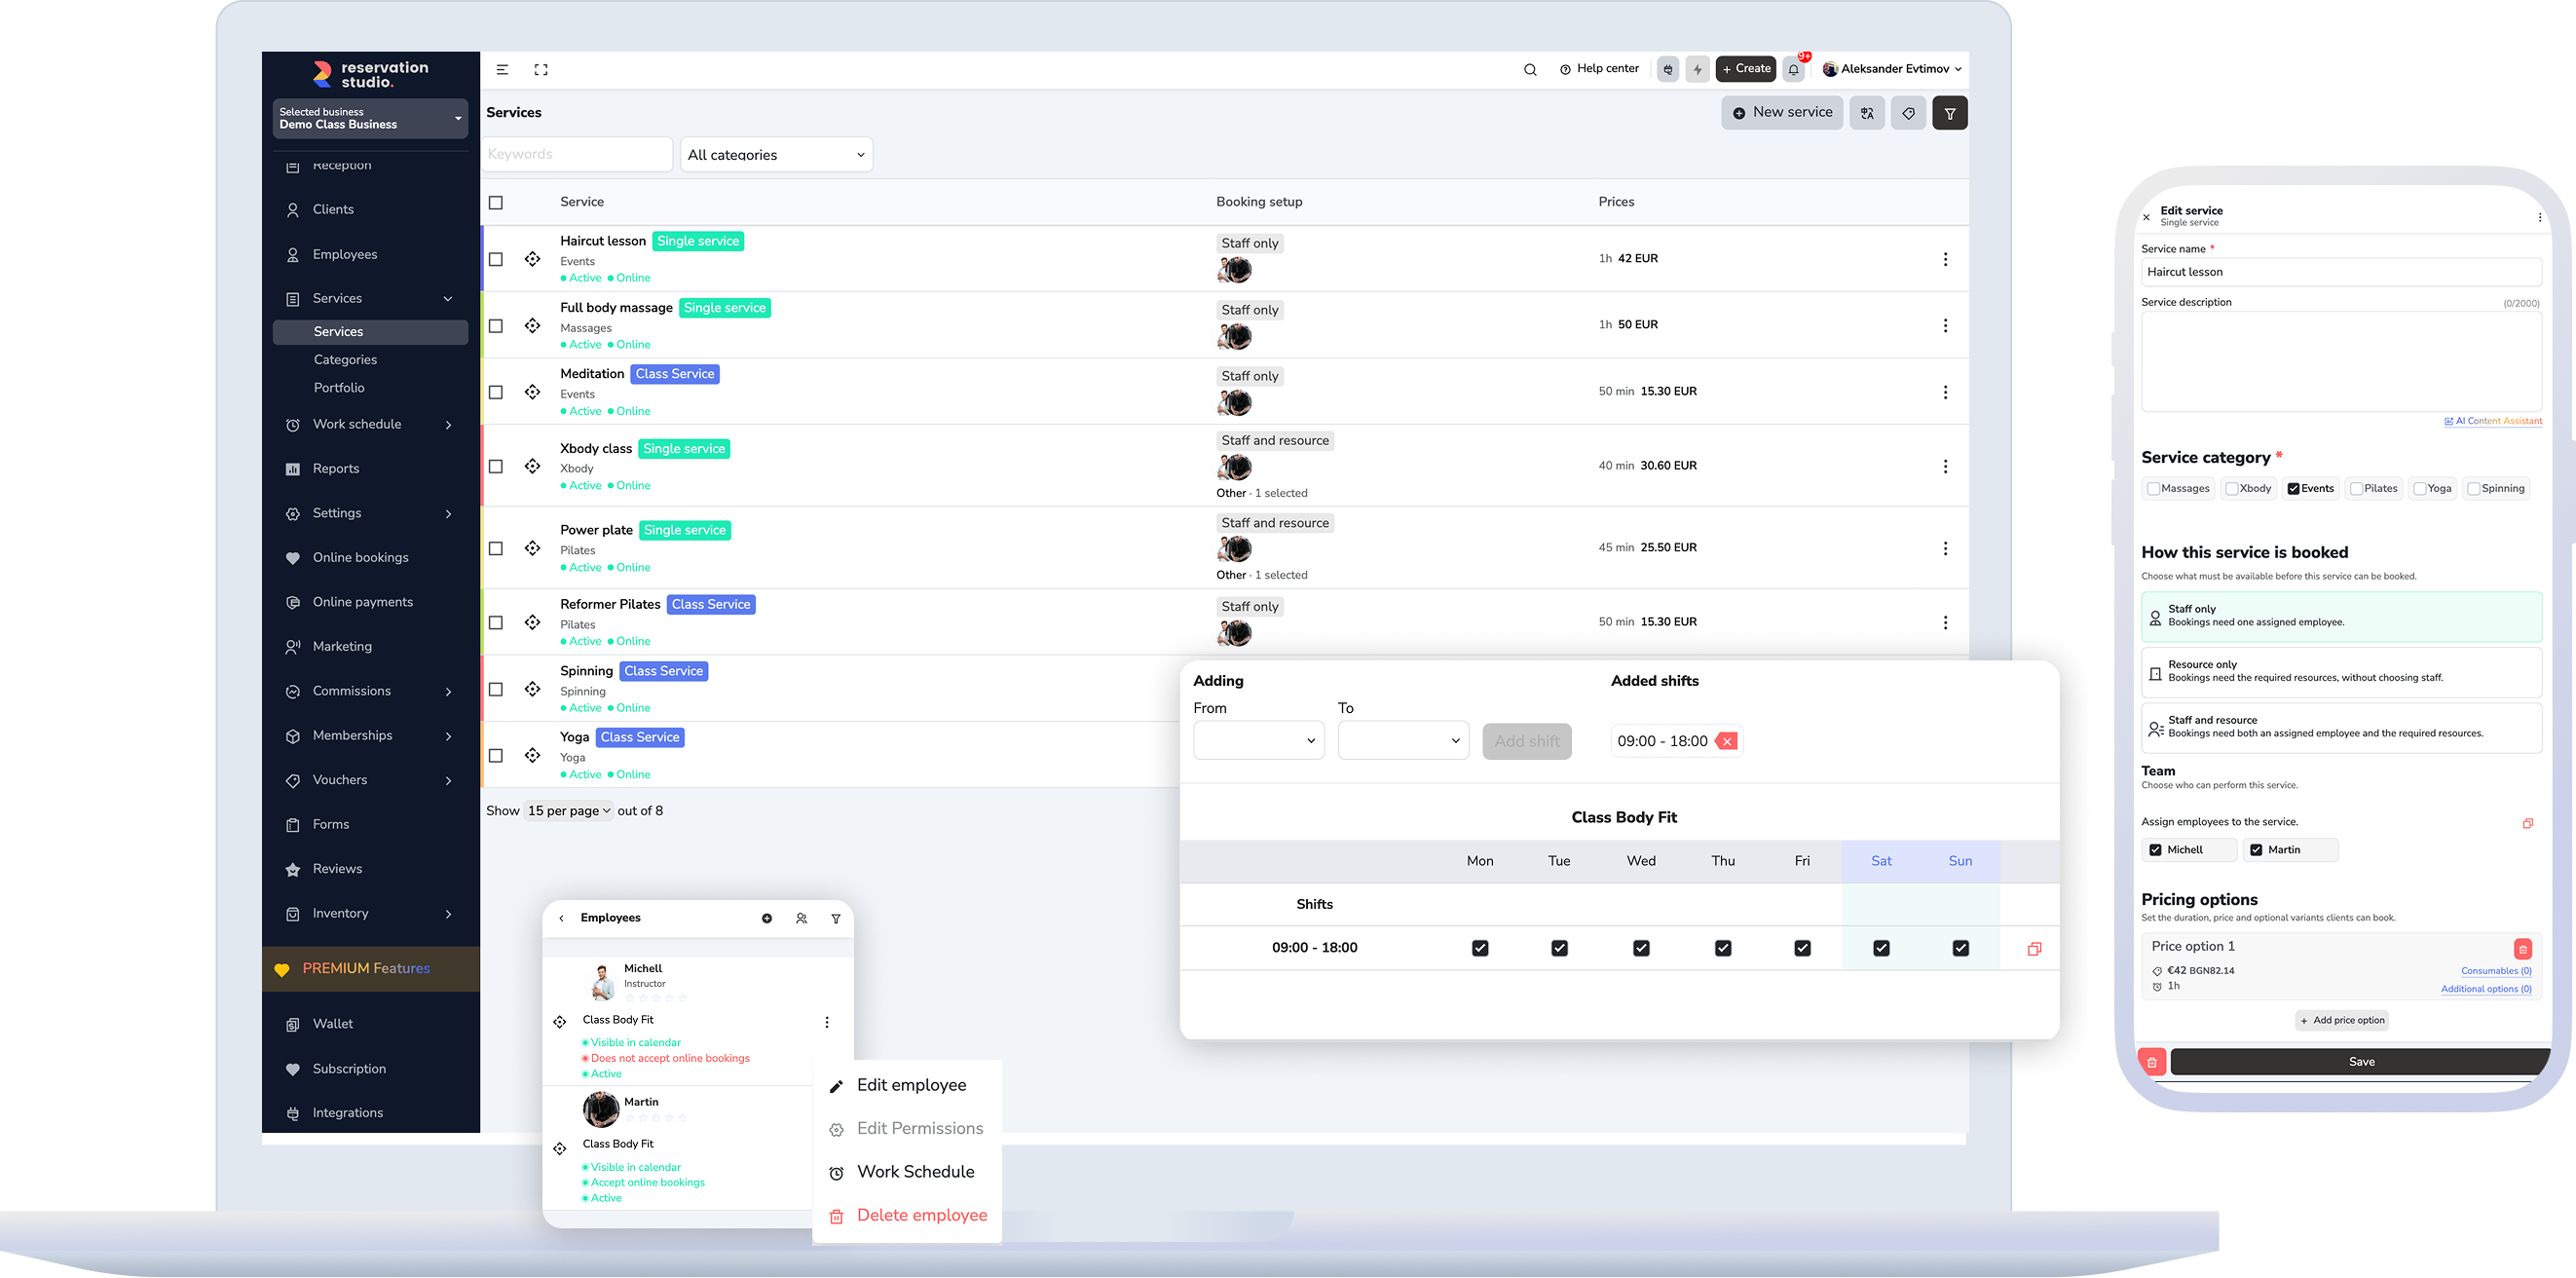This screenshot has height=1278, width=2576.
Task: Click Add price option button
Action: tap(2342, 1021)
